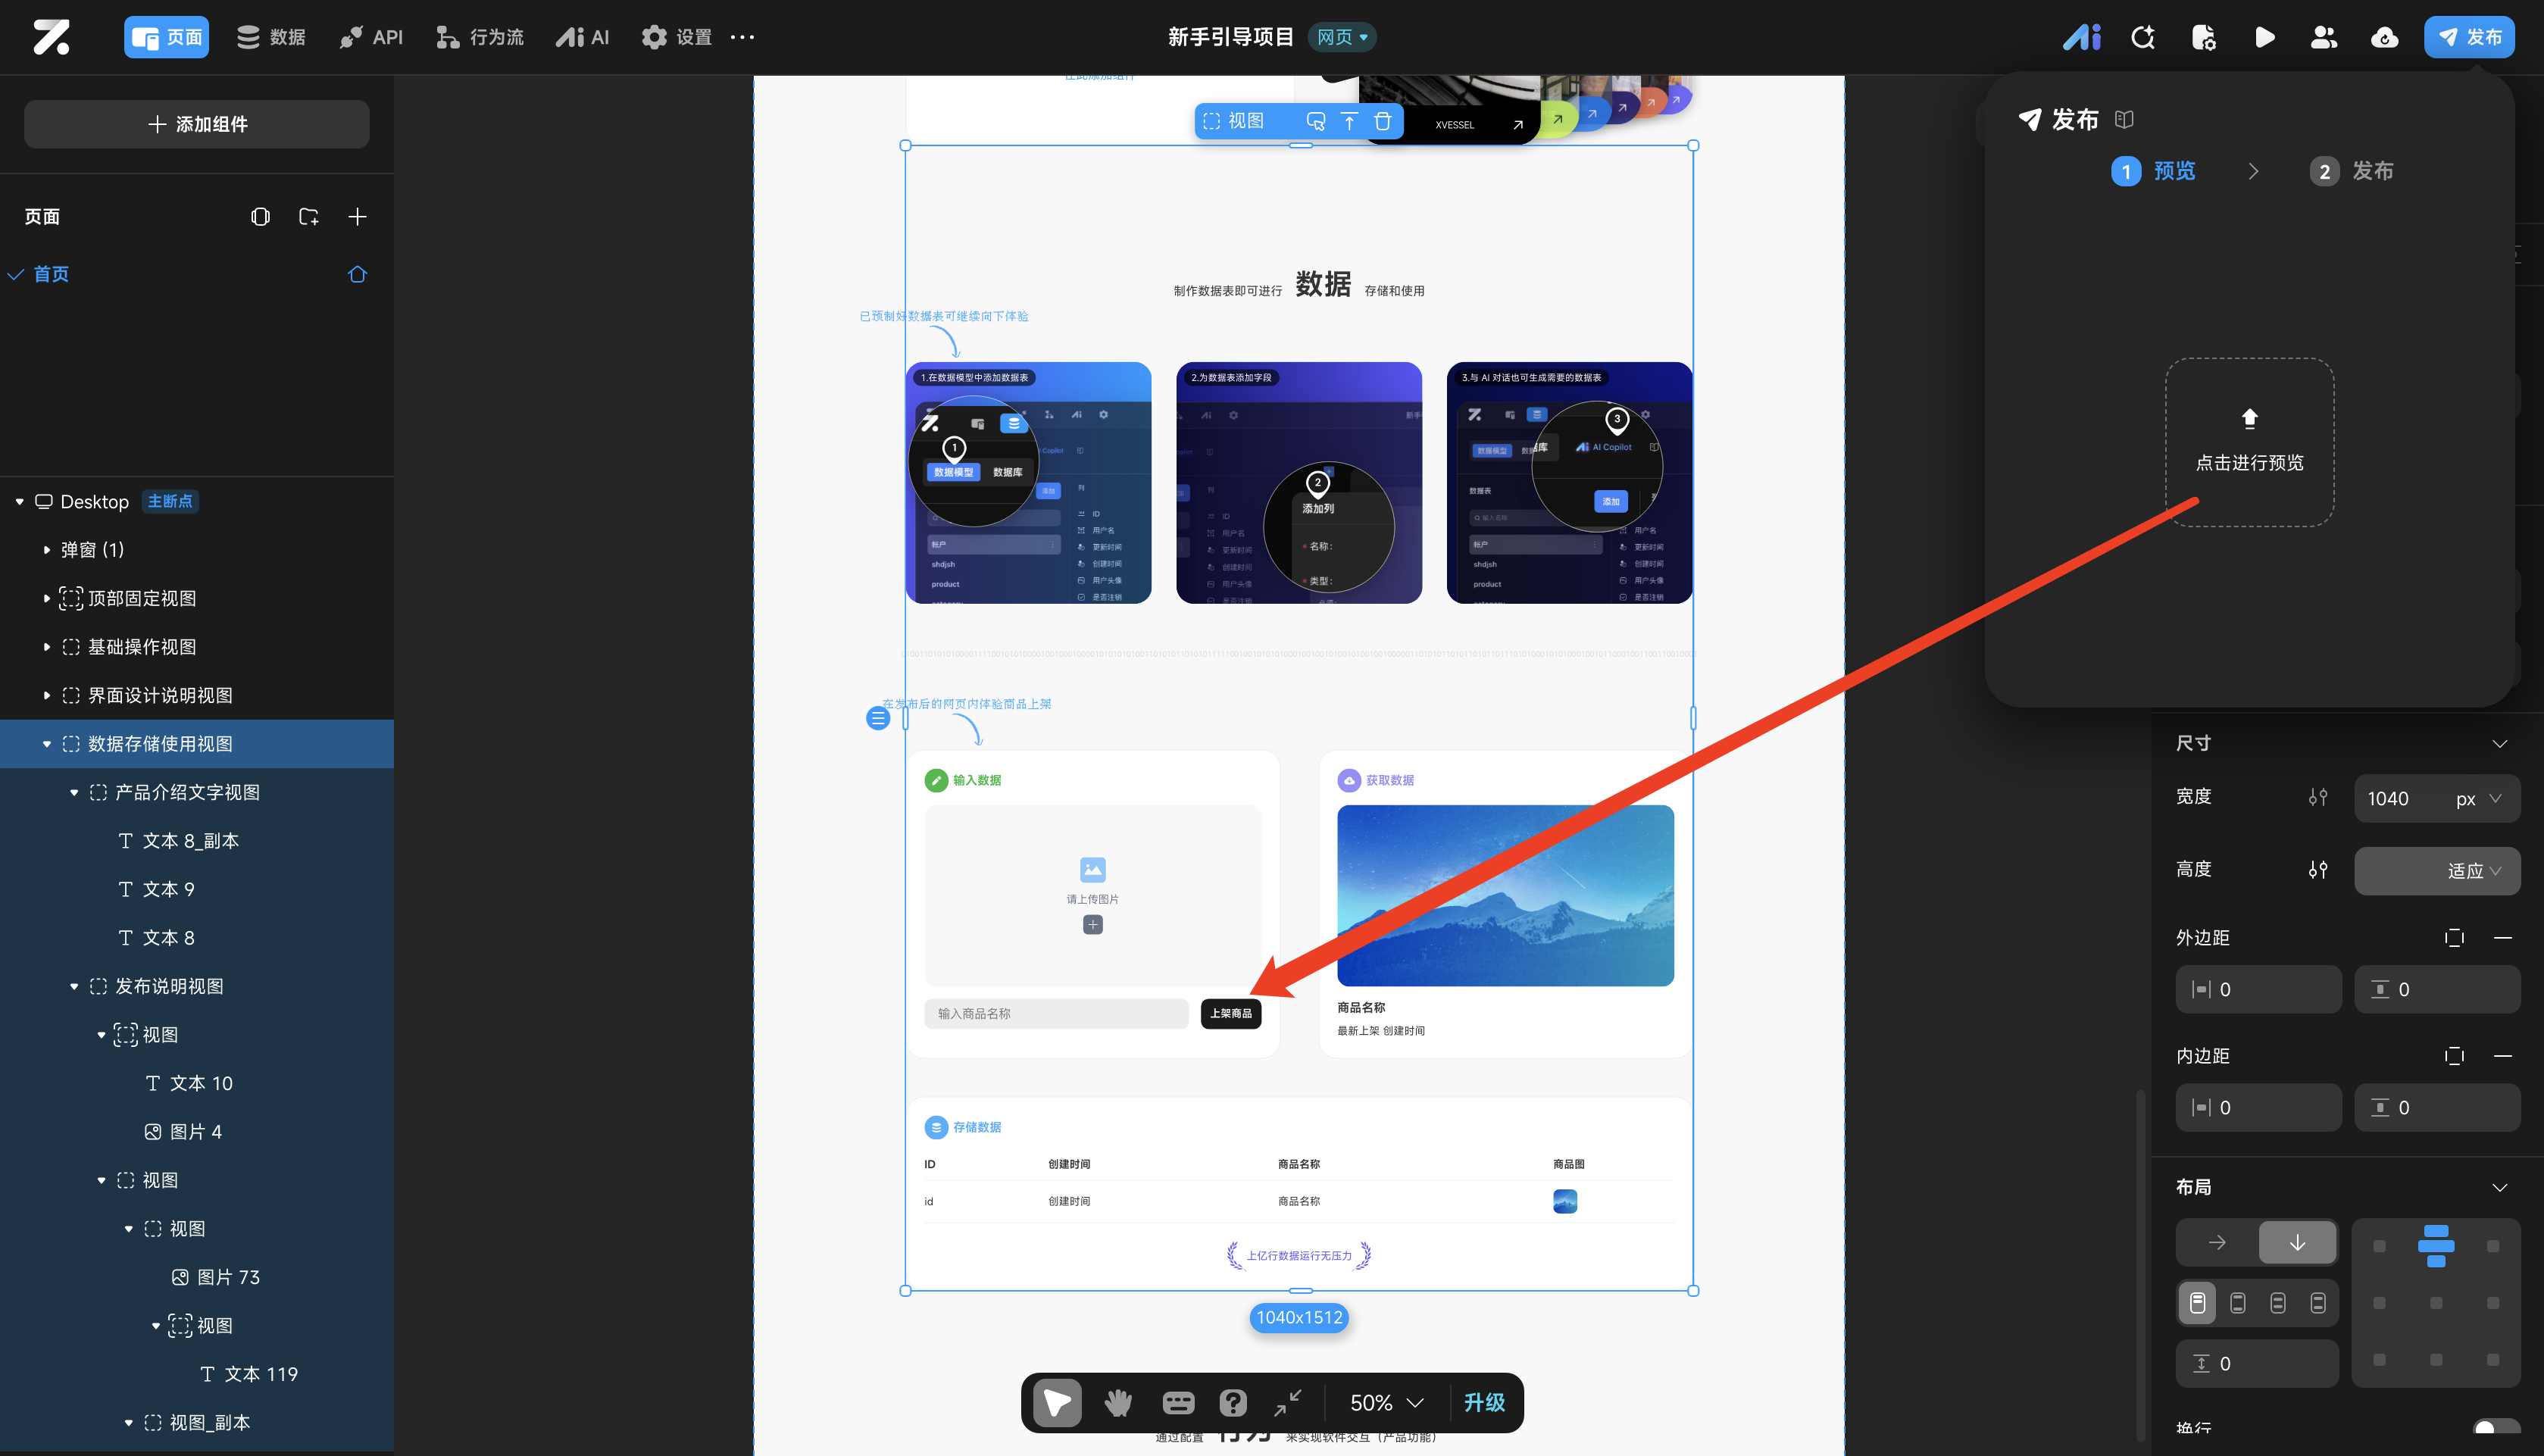
Task: Select horizontal layout direction arrow
Action: pyautogui.click(x=2217, y=1242)
